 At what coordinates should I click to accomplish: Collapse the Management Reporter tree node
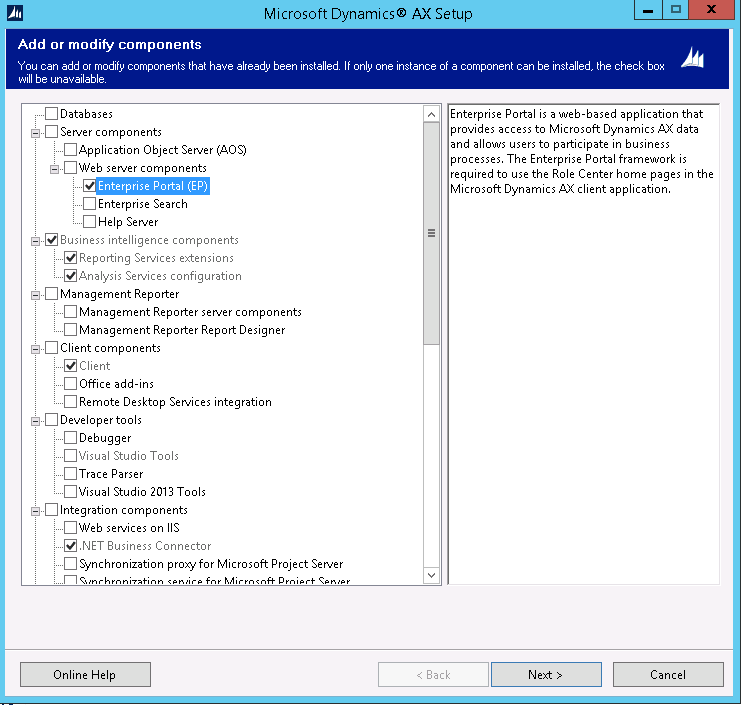35,295
